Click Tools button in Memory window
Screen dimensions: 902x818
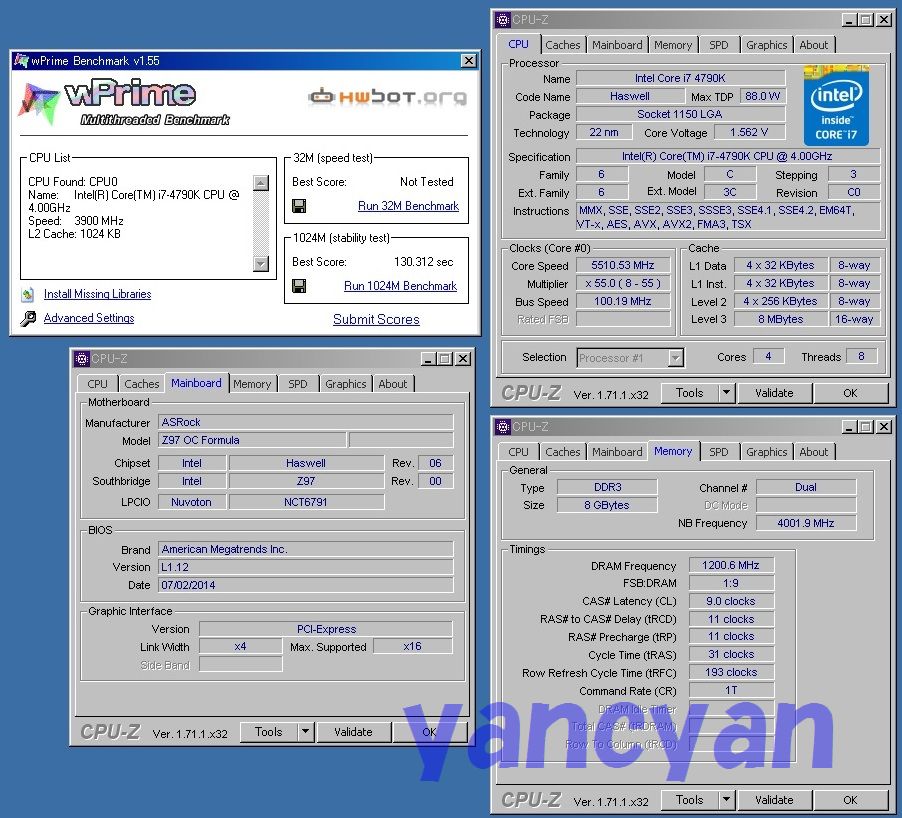(x=690, y=800)
